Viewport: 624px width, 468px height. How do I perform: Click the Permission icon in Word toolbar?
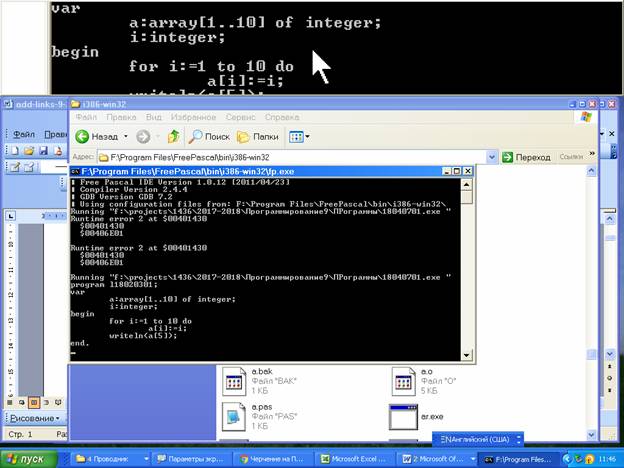58,151
